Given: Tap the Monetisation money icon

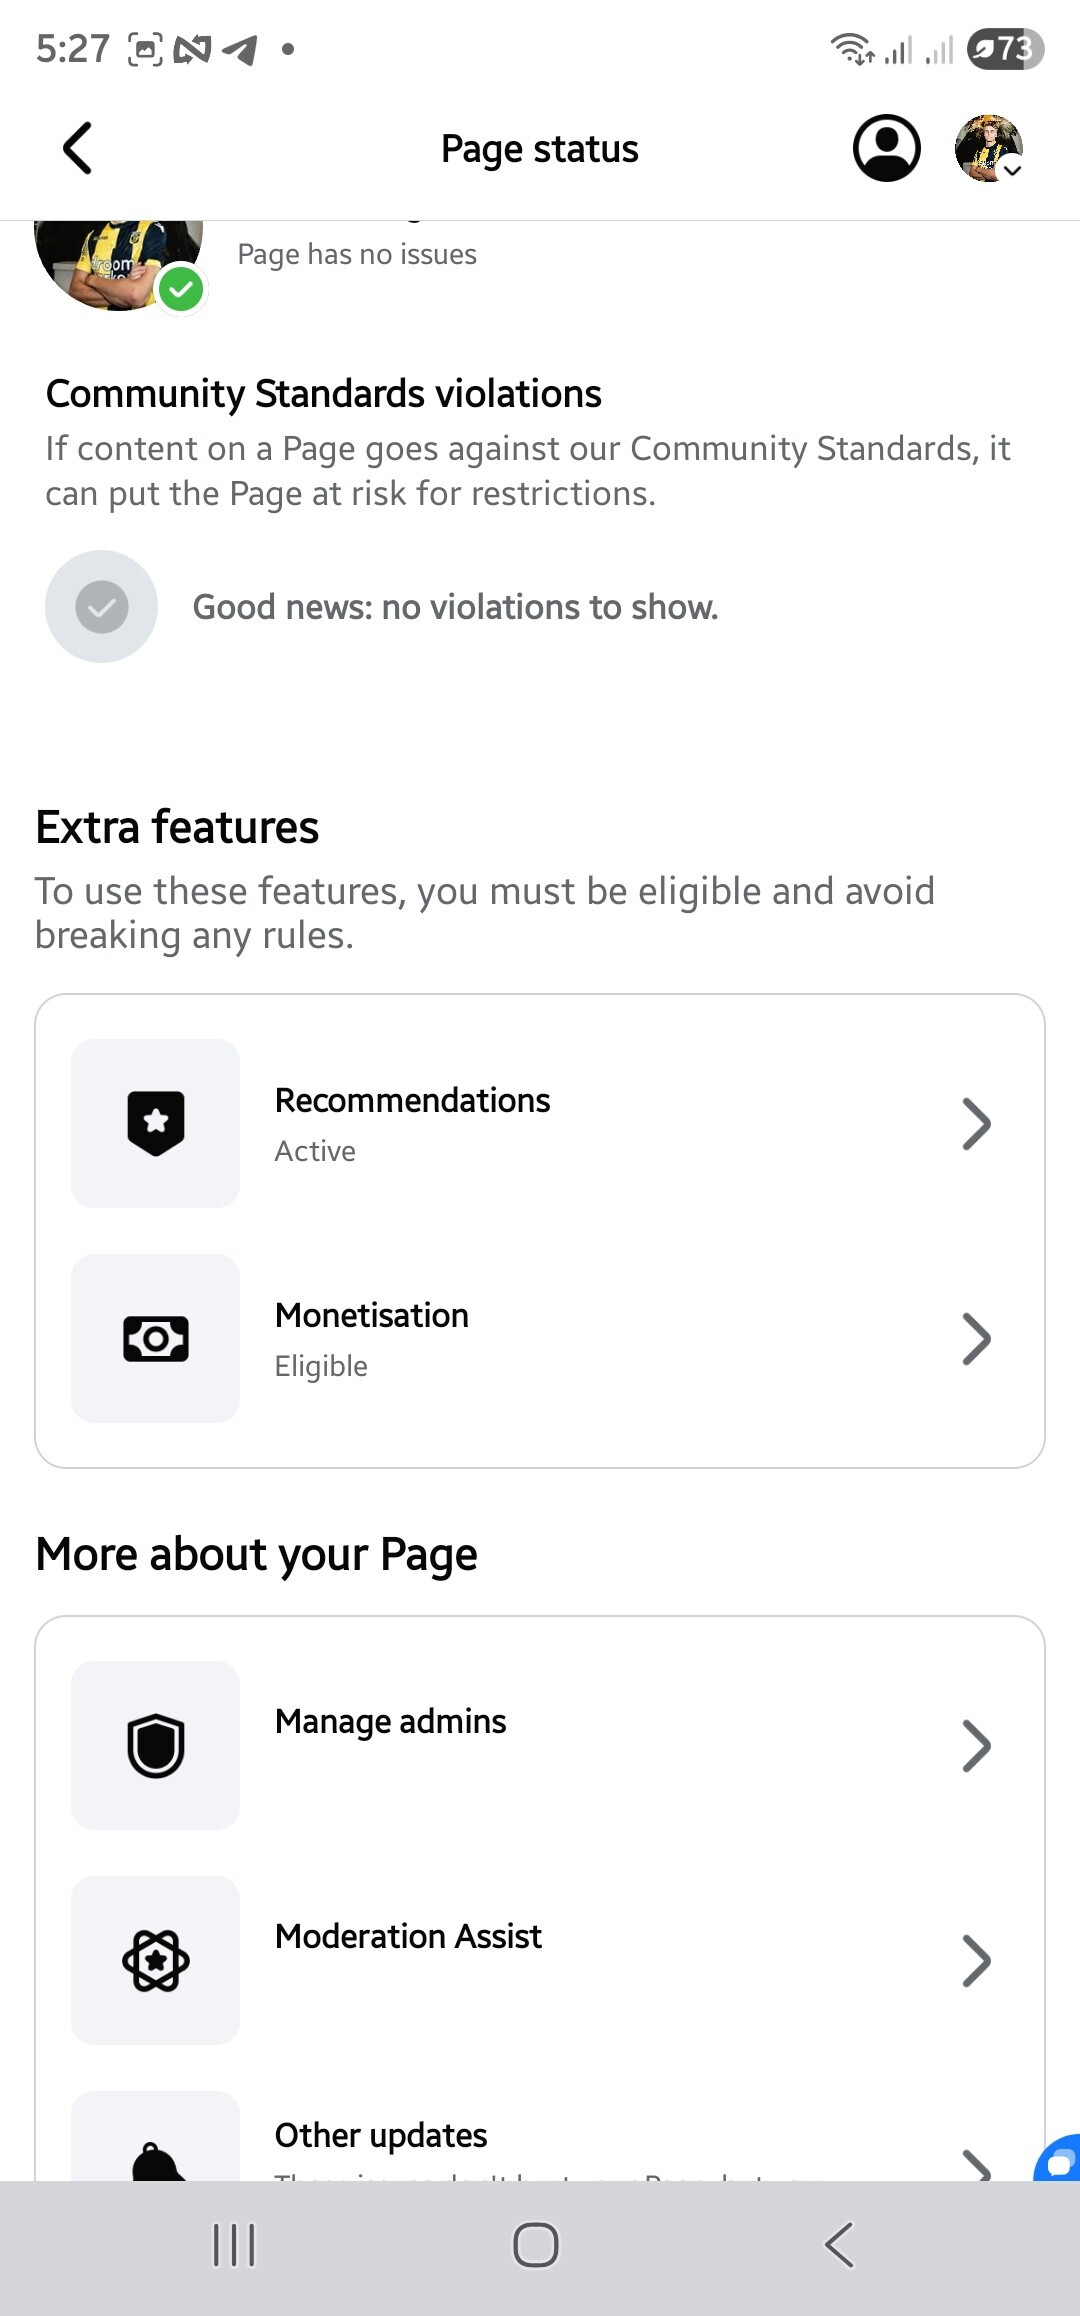Looking at the screenshot, I should coord(156,1338).
